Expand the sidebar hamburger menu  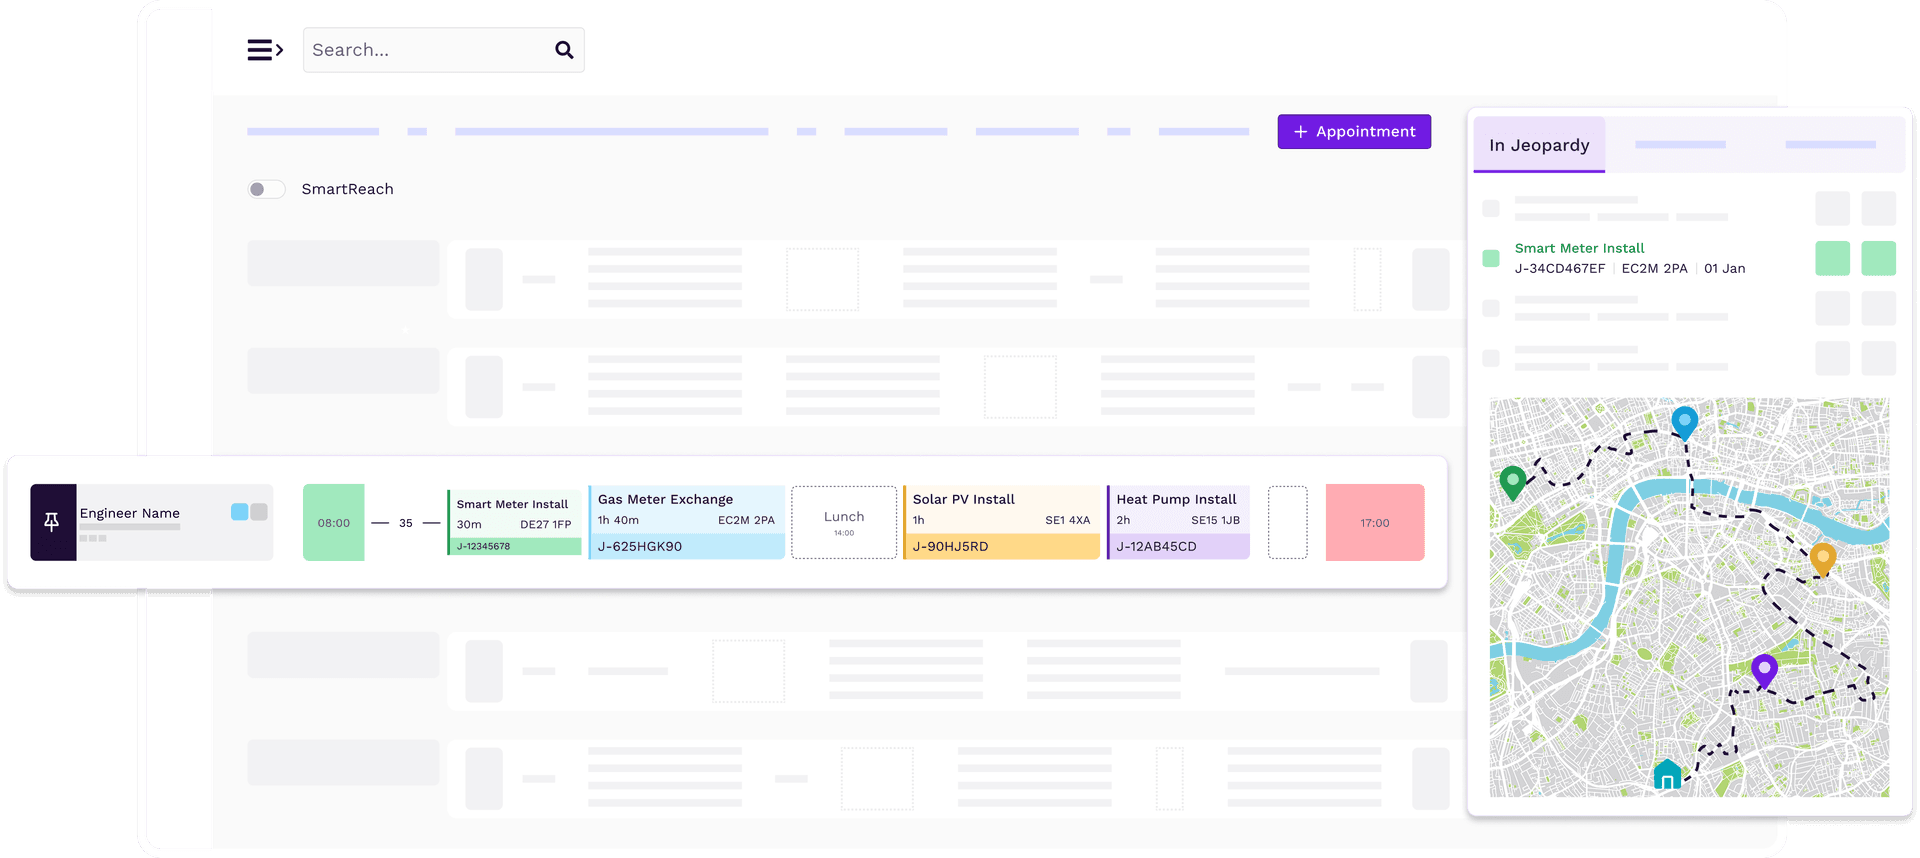point(265,50)
